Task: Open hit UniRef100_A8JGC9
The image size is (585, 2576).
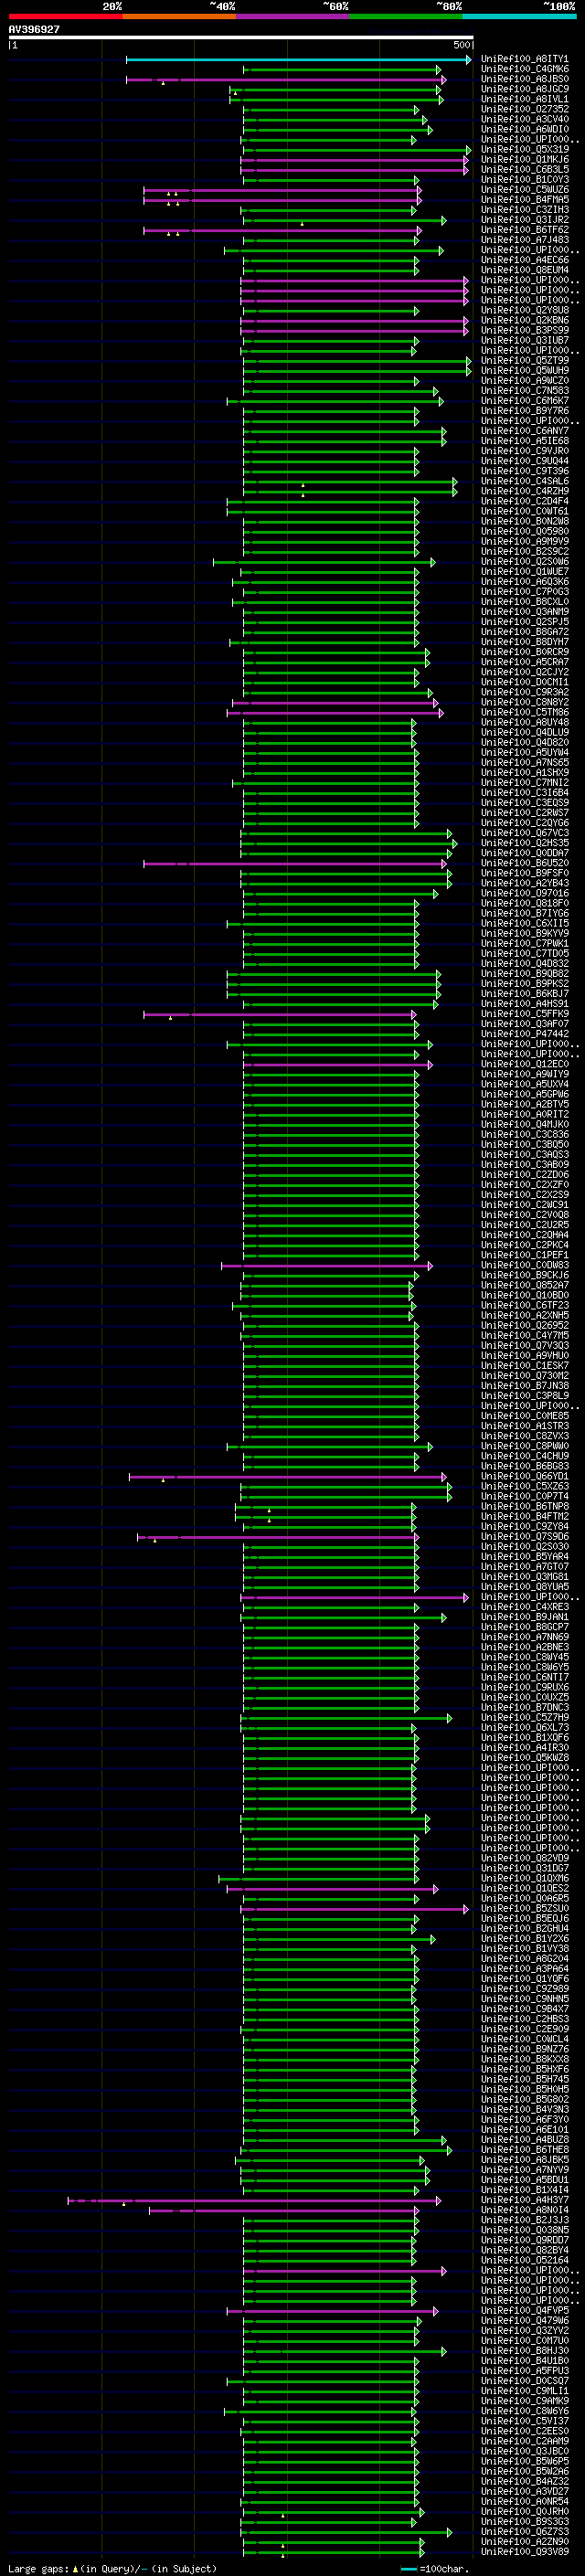Action: coord(524,89)
